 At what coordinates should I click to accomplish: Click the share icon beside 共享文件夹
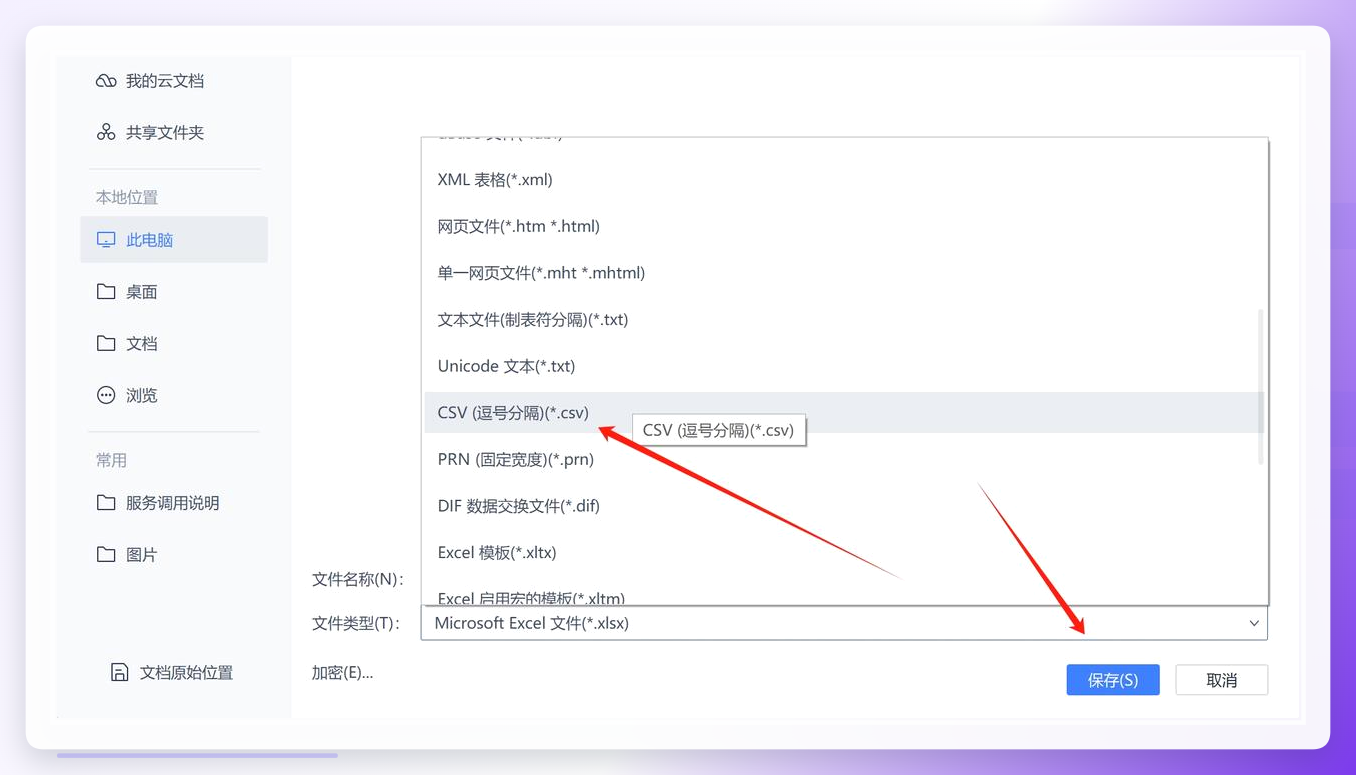pos(106,132)
